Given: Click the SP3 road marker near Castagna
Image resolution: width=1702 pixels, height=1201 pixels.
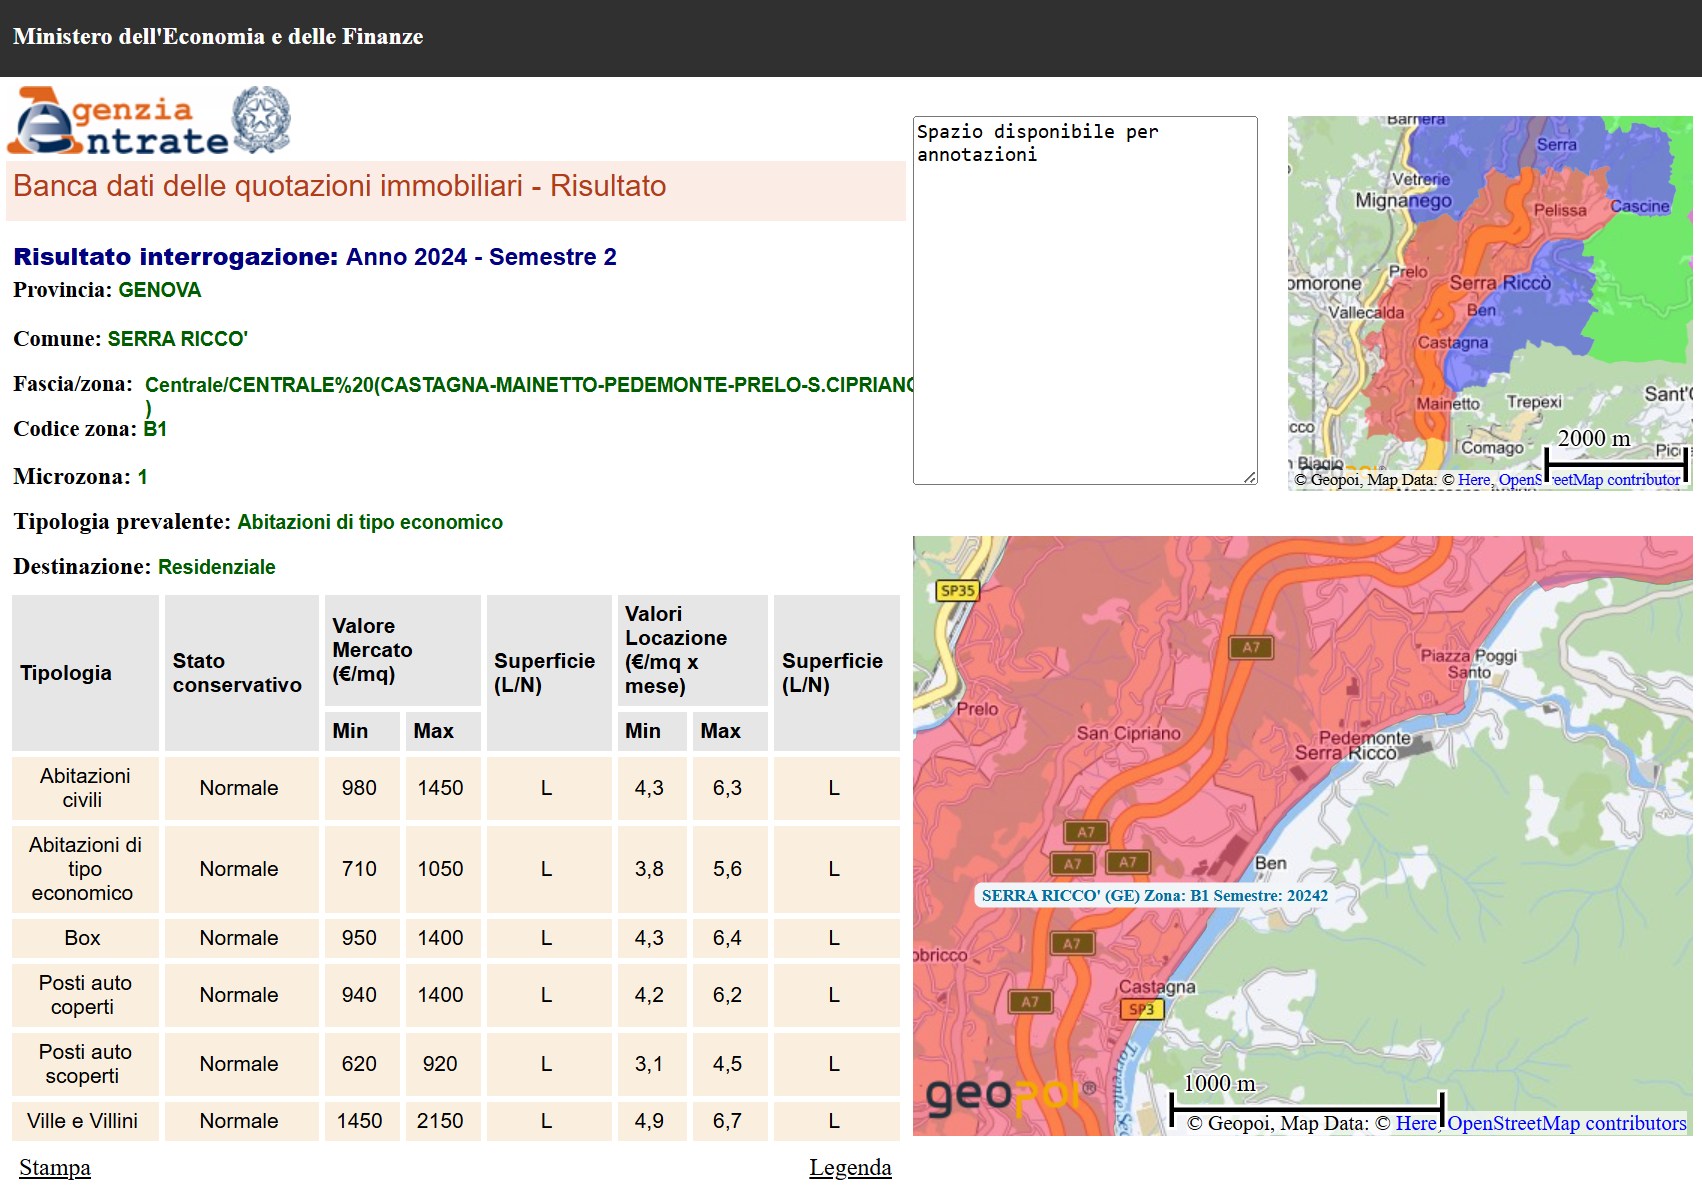Looking at the screenshot, I should [1141, 1009].
